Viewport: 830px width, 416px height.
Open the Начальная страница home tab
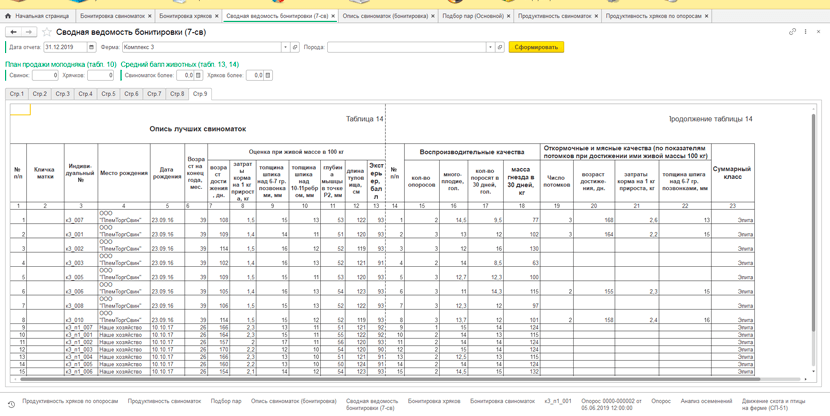37,16
